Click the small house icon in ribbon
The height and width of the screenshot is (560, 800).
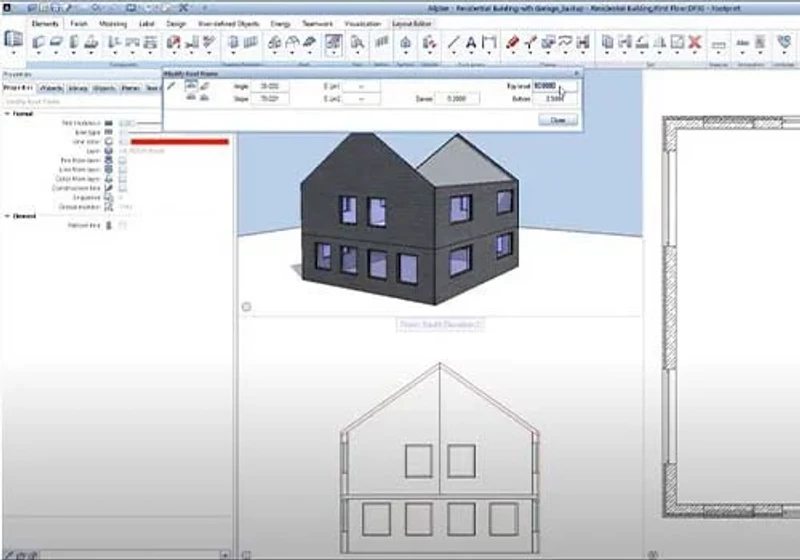pos(406,42)
